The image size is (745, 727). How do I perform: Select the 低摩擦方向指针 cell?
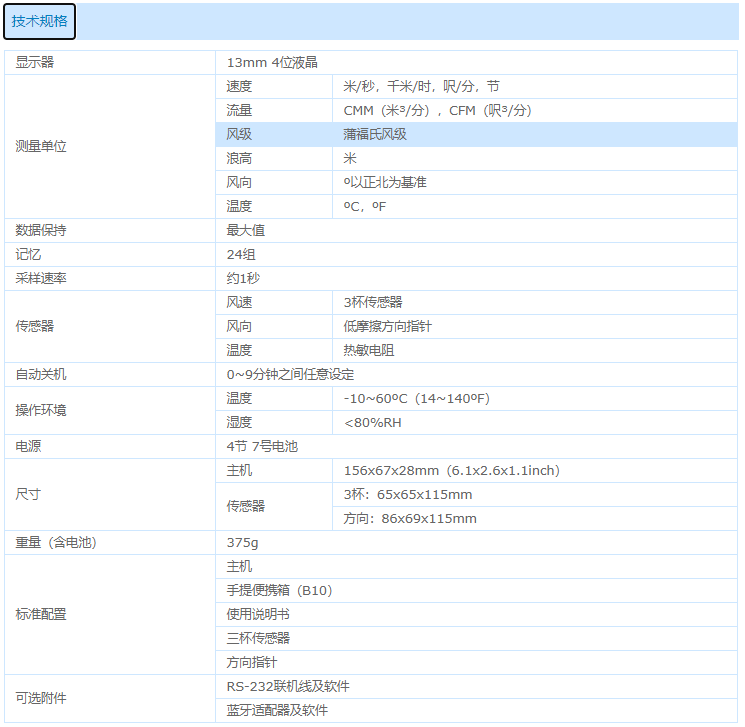point(387,326)
